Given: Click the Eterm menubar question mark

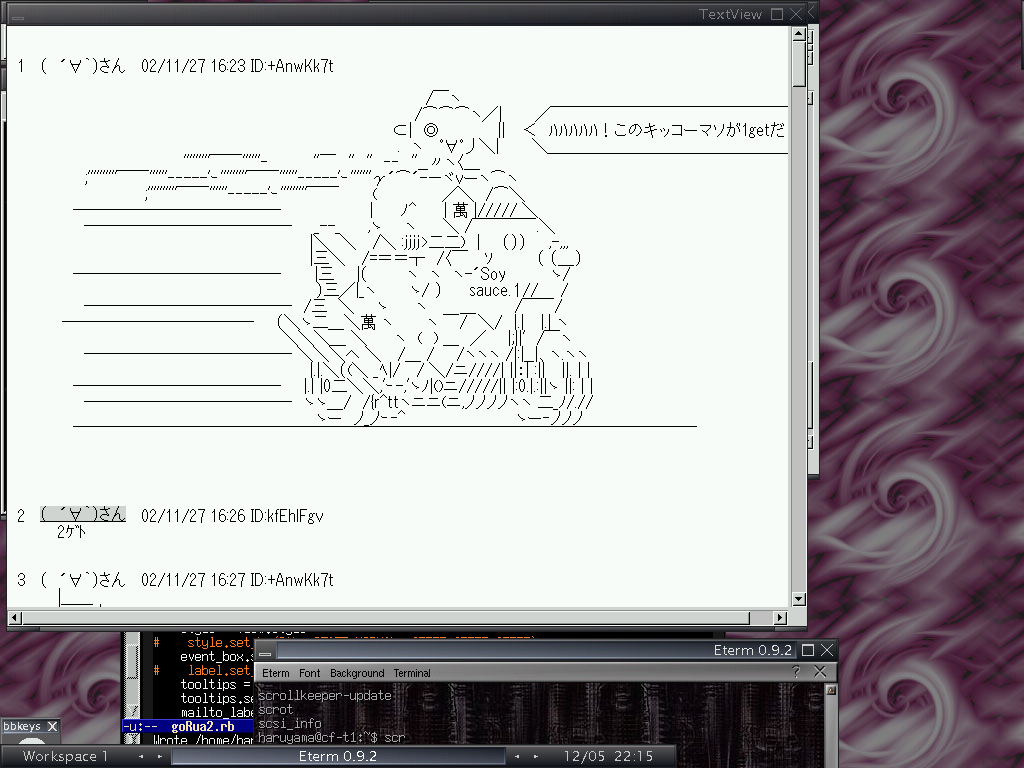Looking at the screenshot, I should click(x=796, y=671).
